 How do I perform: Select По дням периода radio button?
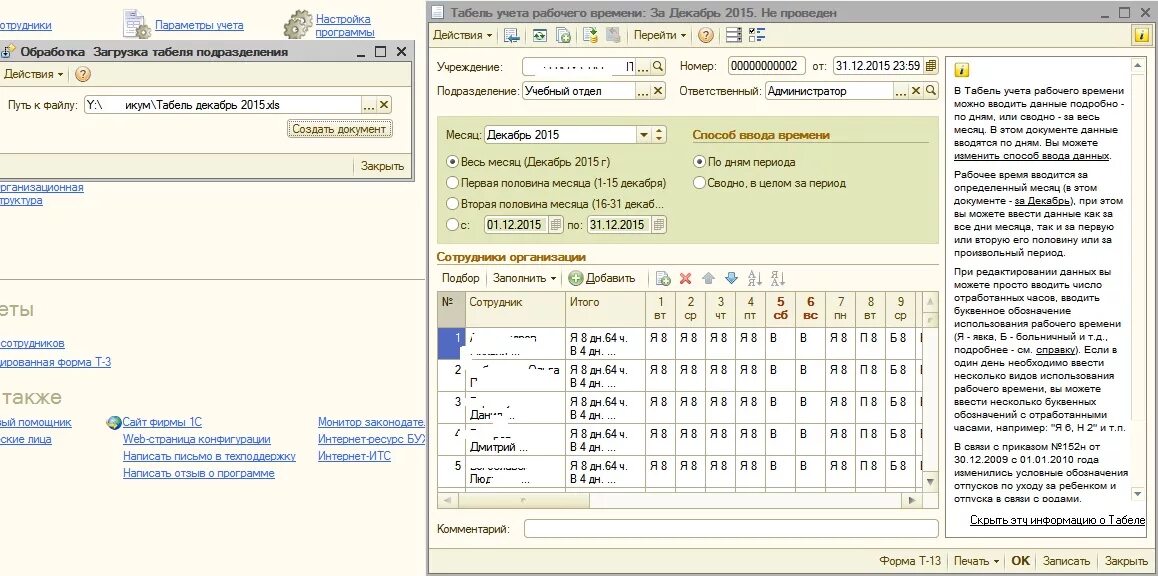point(699,162)
